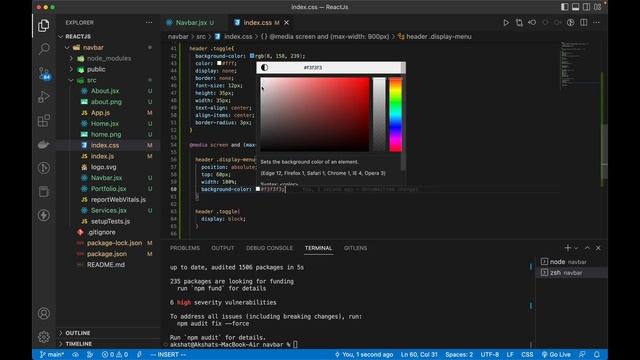This screenshot has width=640, height=360.
Task: Open the Manage gear icon
Action: [x=44, y=337]
